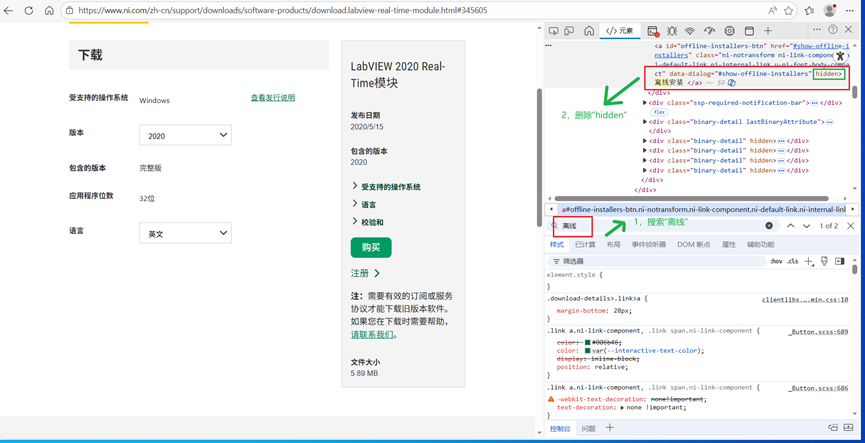
Task: Open the Memory chip icon panel
Action: [x=730, y=30]
